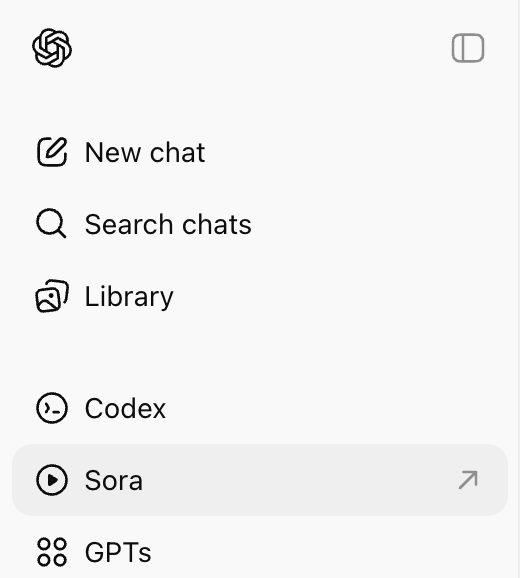This screenshot has width=520, height=578.
Task: Click the Sora play circle icon
Action: coord(52,480)
